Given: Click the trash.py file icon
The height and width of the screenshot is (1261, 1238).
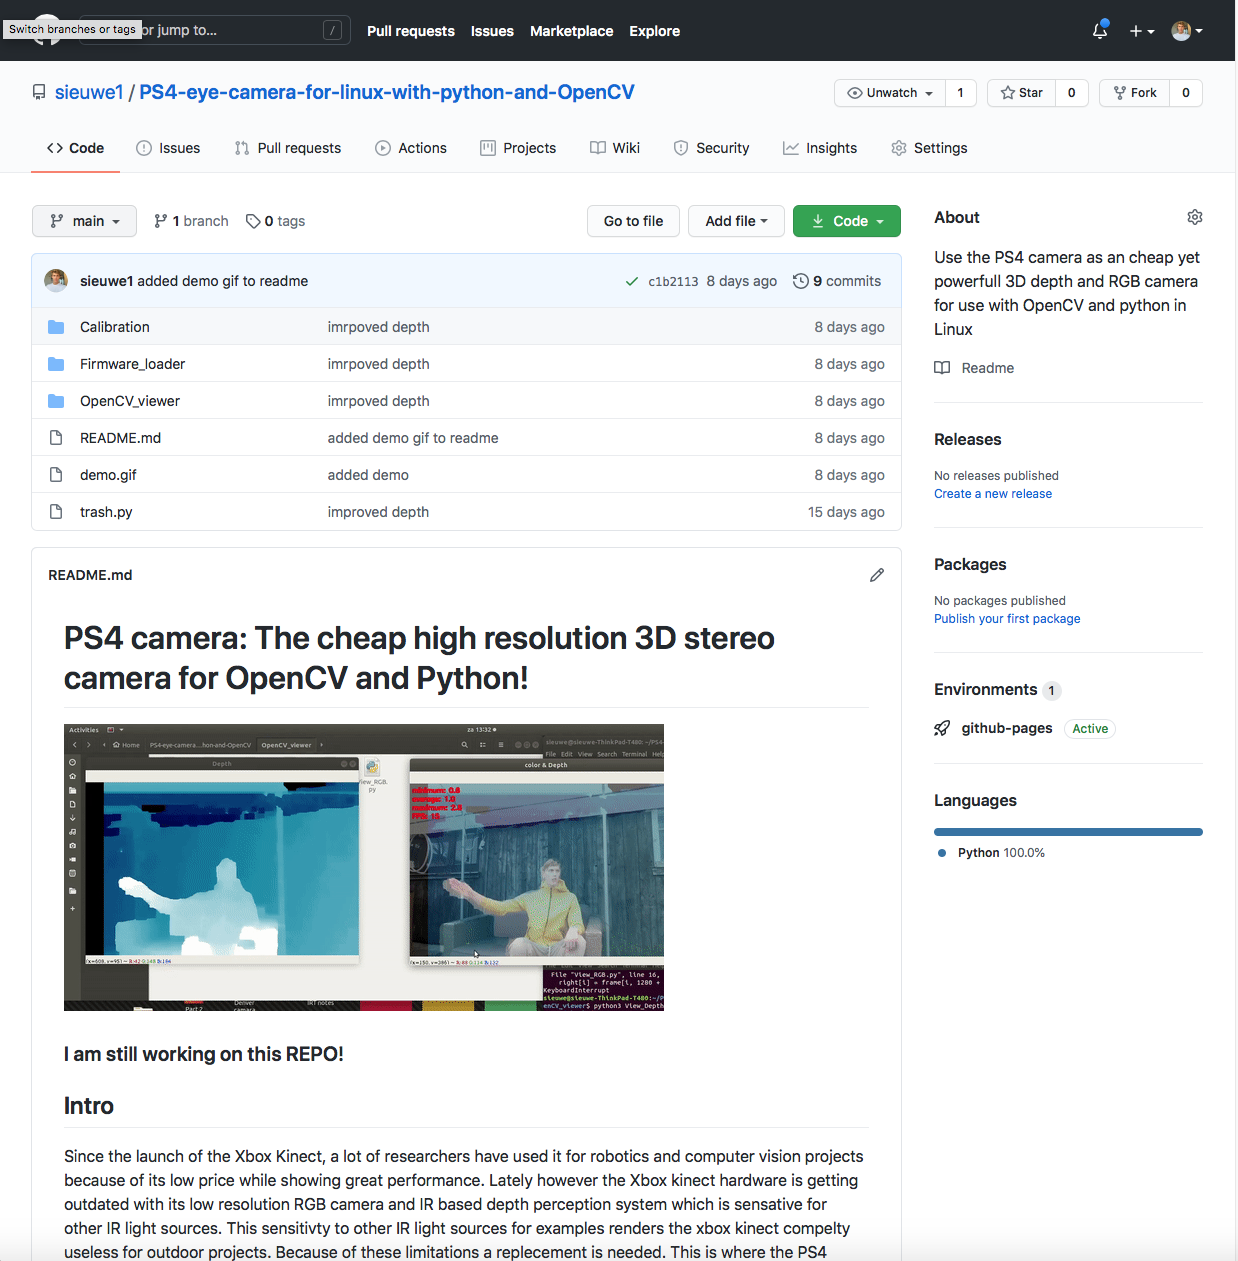Looking at the screenshot, I should coord(56,512).
